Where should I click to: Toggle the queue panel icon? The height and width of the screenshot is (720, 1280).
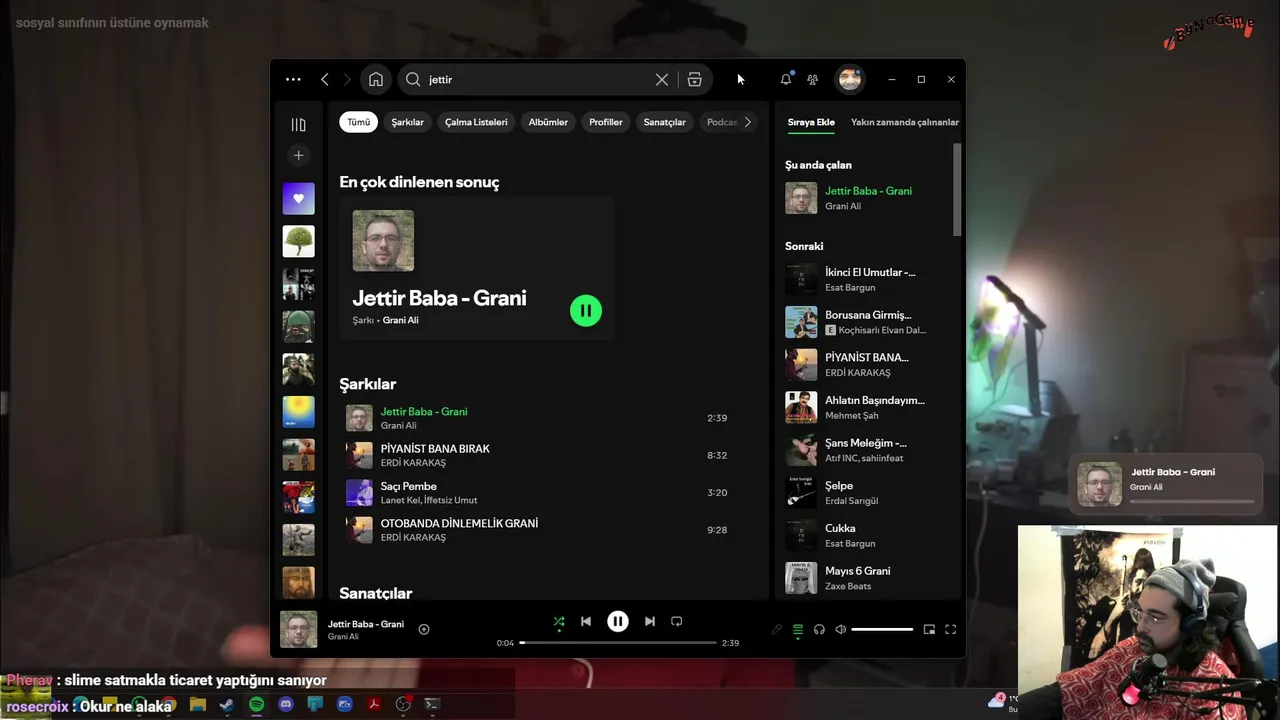pos(798,629)
